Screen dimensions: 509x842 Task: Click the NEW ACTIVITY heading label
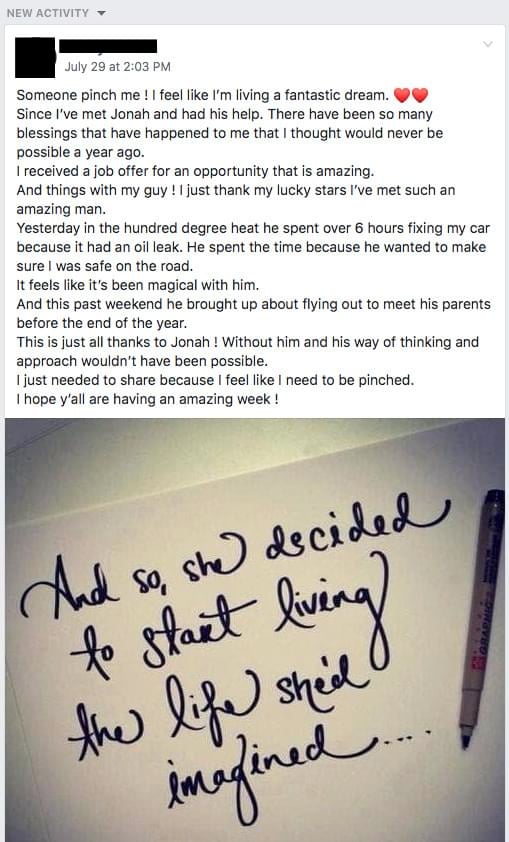(x=48, y=13)
